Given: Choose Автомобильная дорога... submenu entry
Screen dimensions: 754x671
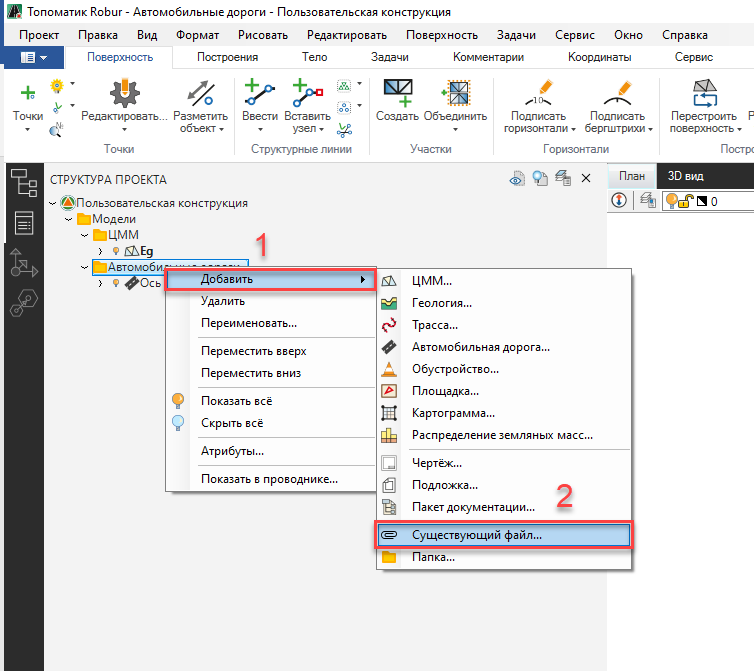Looking at the screenshot, I should click(503, 347).
